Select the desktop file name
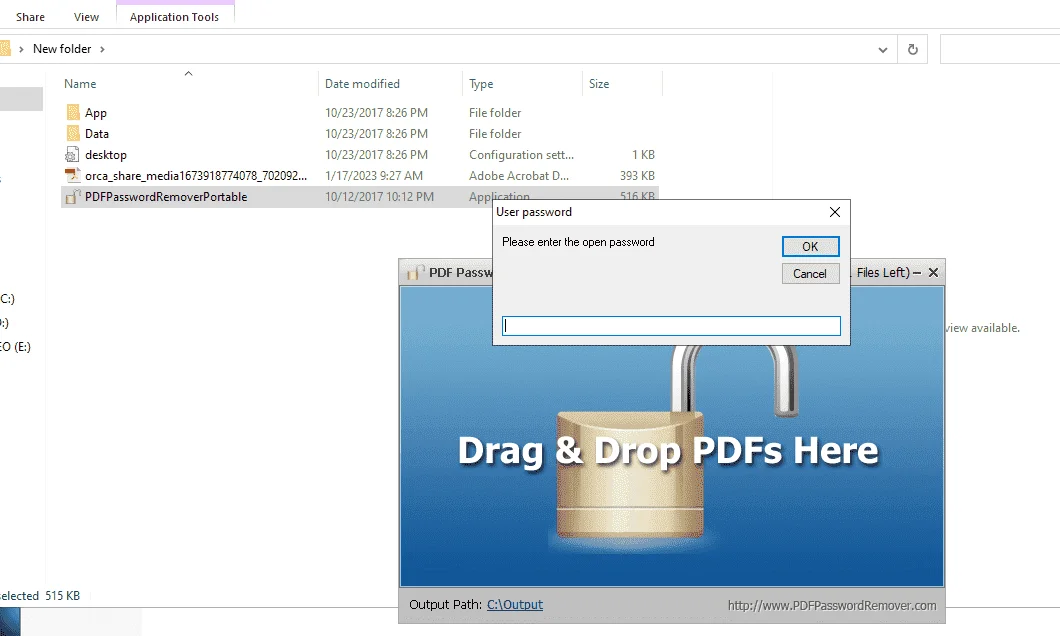The height and width of the screenshot is (636, 1060). point(105,155)
